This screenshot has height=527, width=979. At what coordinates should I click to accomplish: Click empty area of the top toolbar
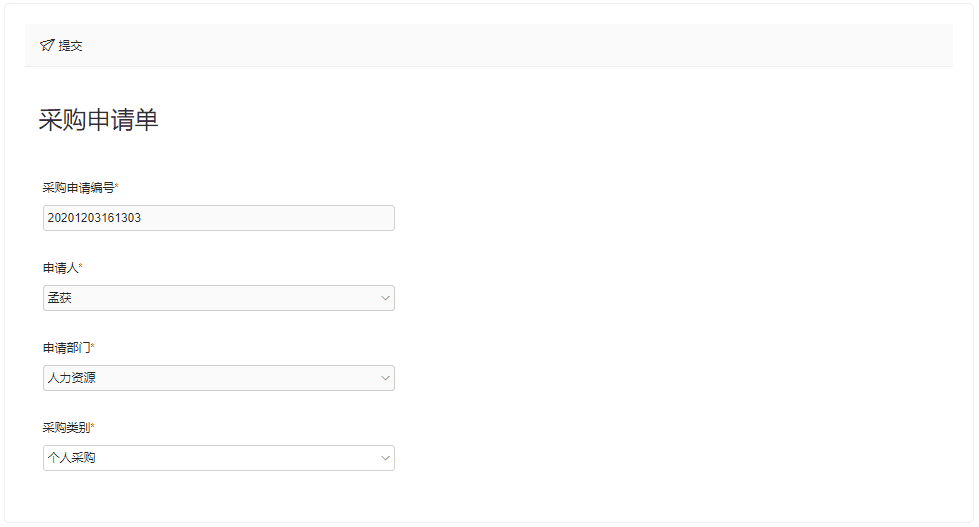click(500, 45)
